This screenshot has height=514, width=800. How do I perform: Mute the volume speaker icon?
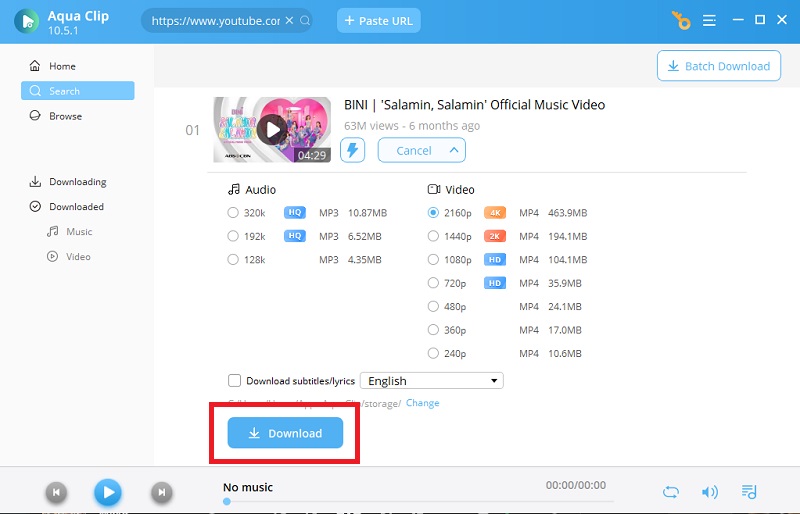coord(710,492)
